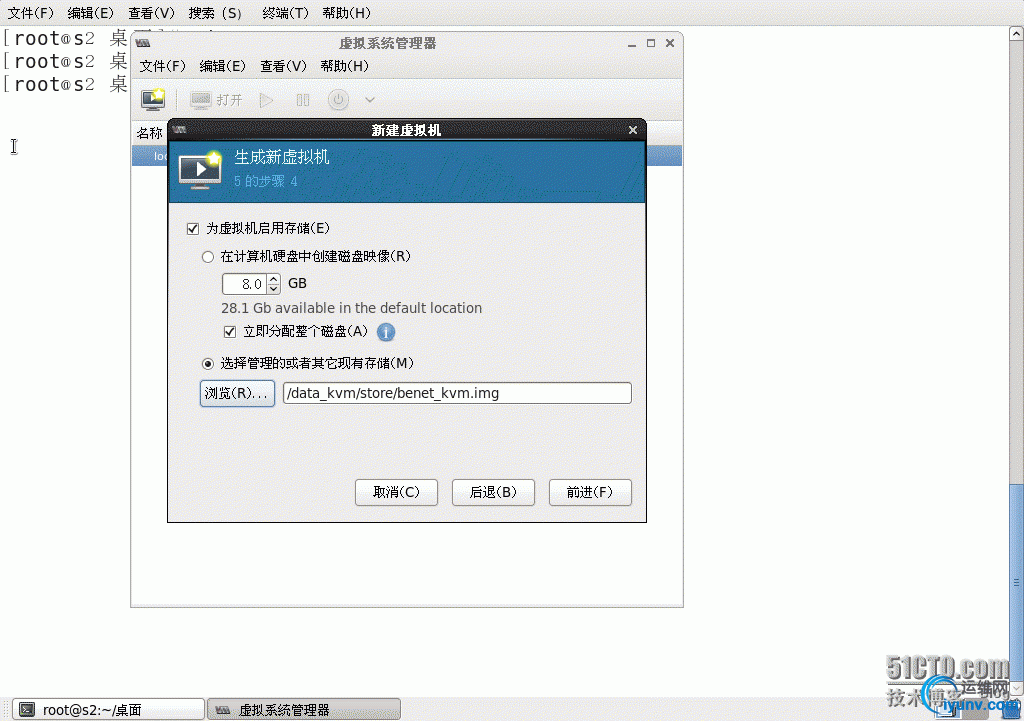Open terminal 文件(F) menu
The image size is (1024, 721).
[30, 13]
